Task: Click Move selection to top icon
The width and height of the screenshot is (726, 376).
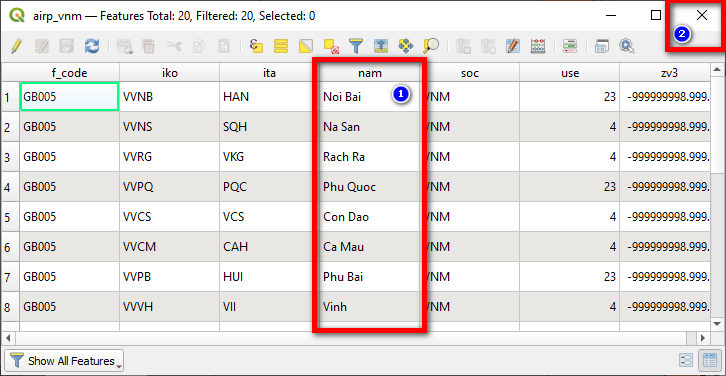Action: click(381, 46)
